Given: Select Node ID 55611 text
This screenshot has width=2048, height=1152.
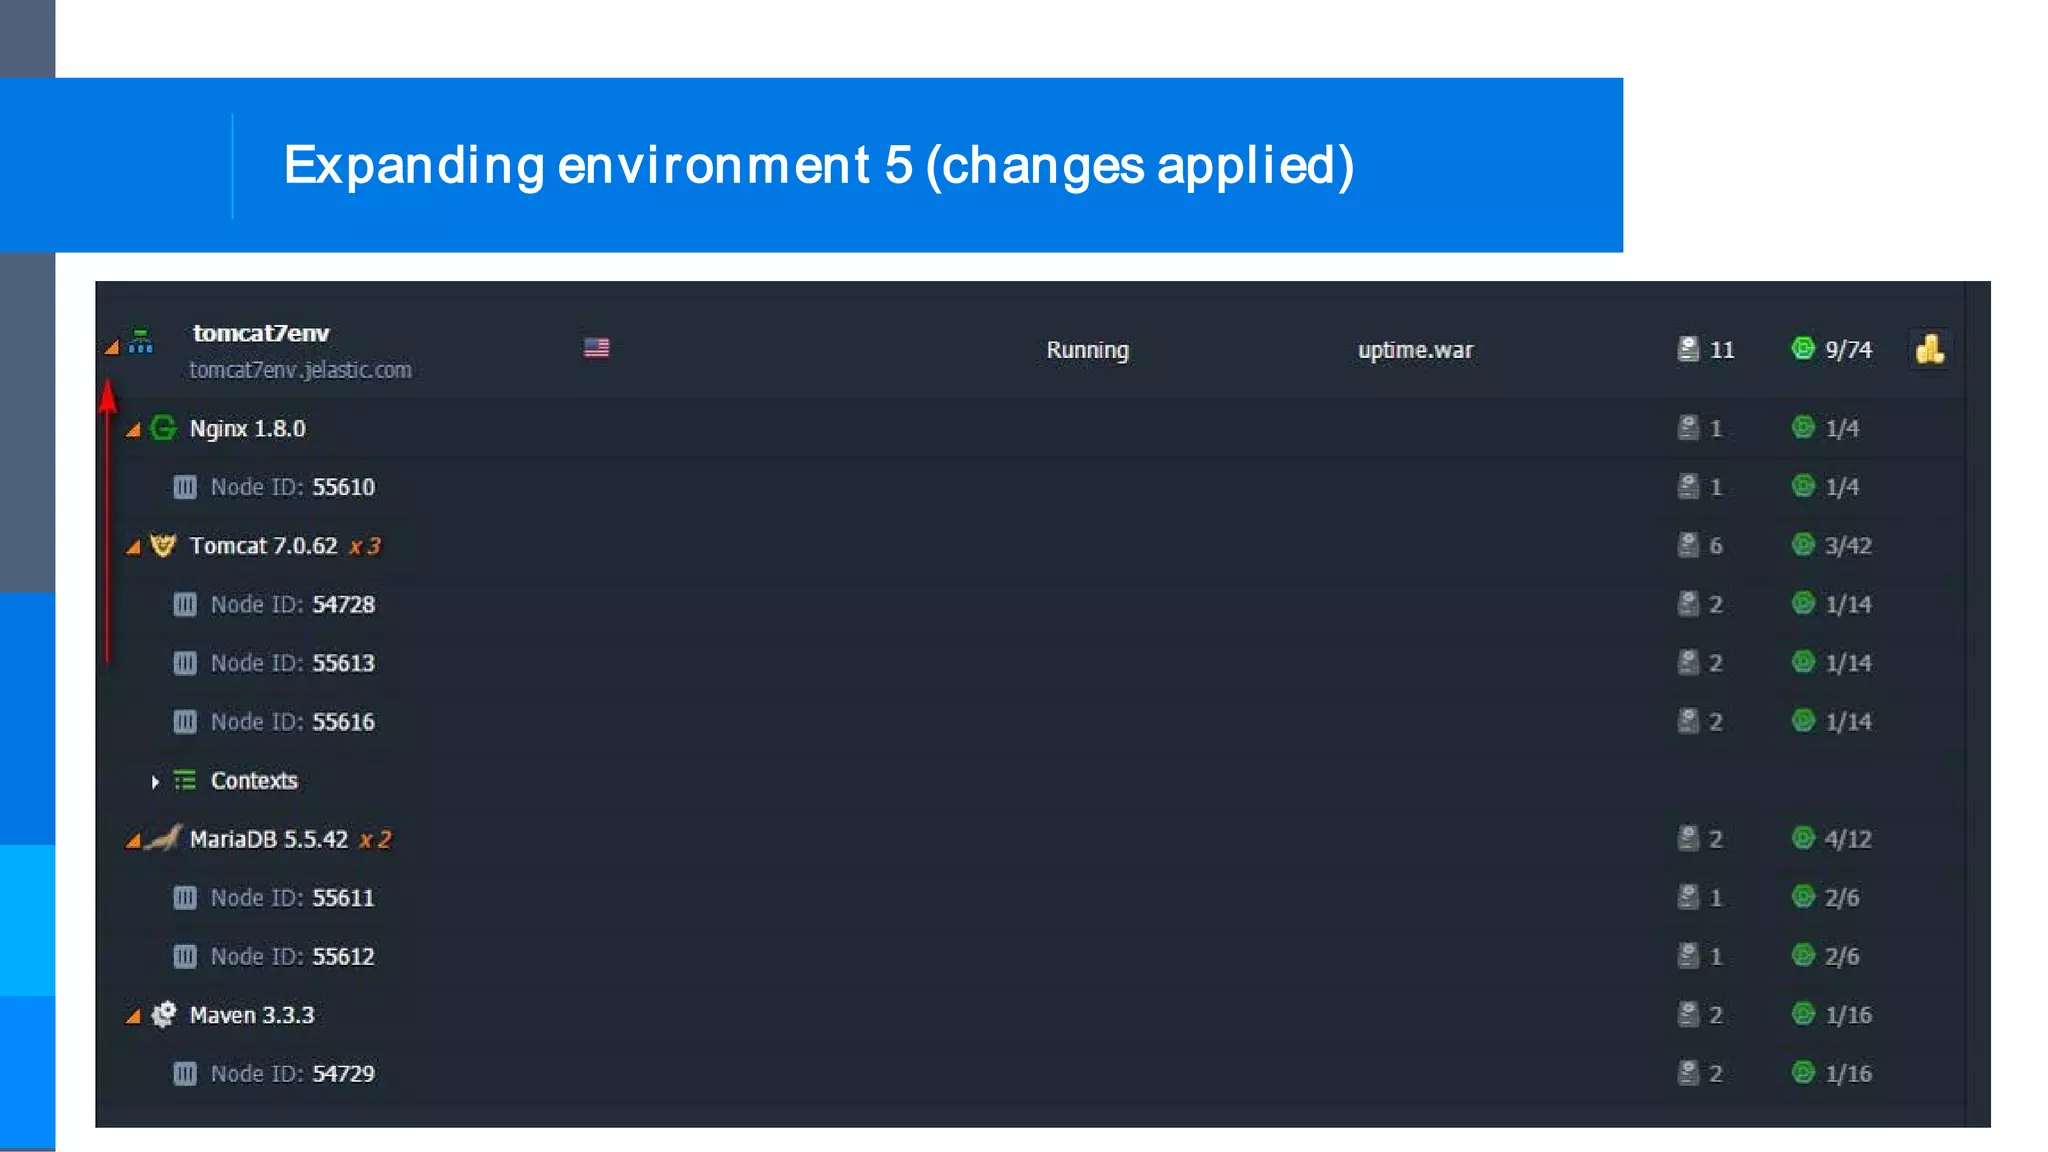Looking at the screenshot, I should click(x=293, y=898).
